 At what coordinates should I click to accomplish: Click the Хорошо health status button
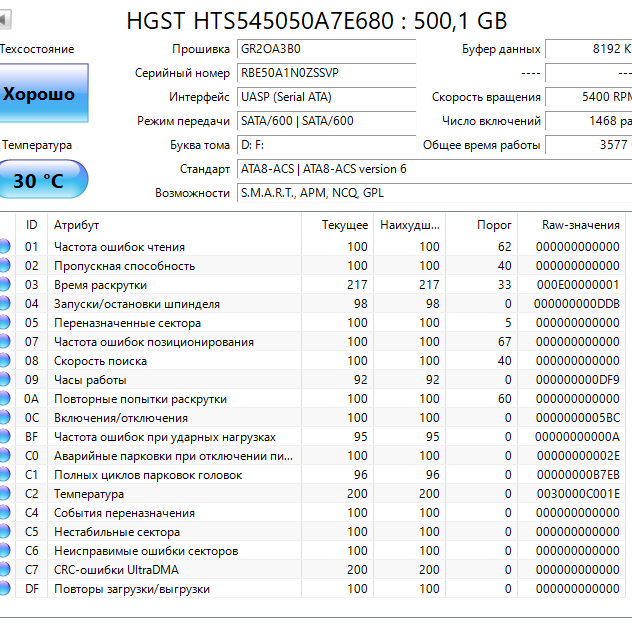tap(44, 93)
